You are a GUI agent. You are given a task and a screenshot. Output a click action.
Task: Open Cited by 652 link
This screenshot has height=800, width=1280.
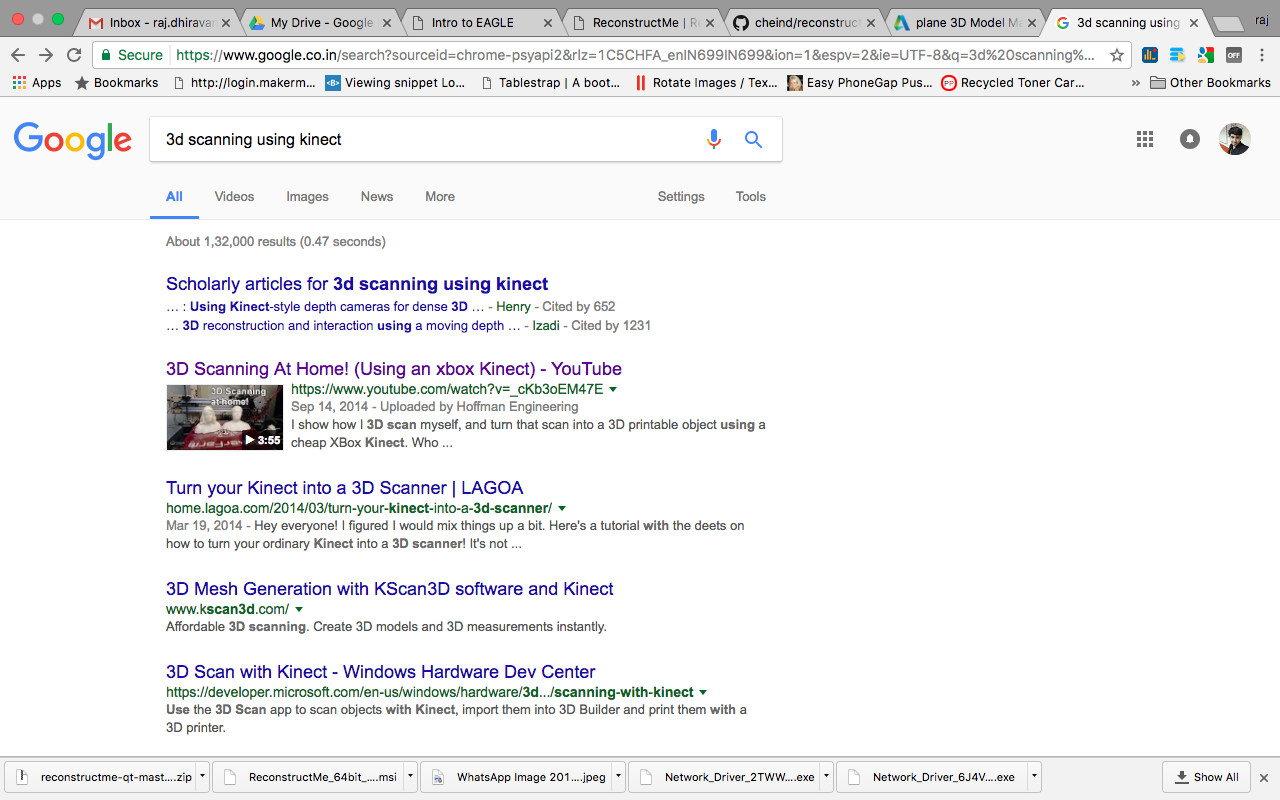(x=578, y=307)
